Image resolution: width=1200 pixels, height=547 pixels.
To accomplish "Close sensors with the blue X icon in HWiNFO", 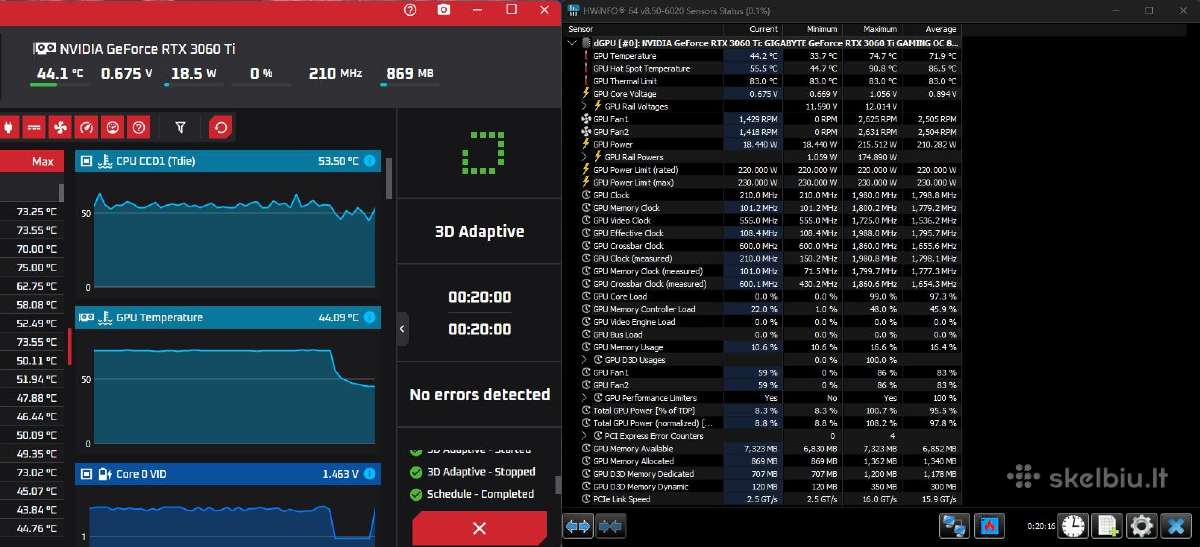I will [x=1175, y=525].
